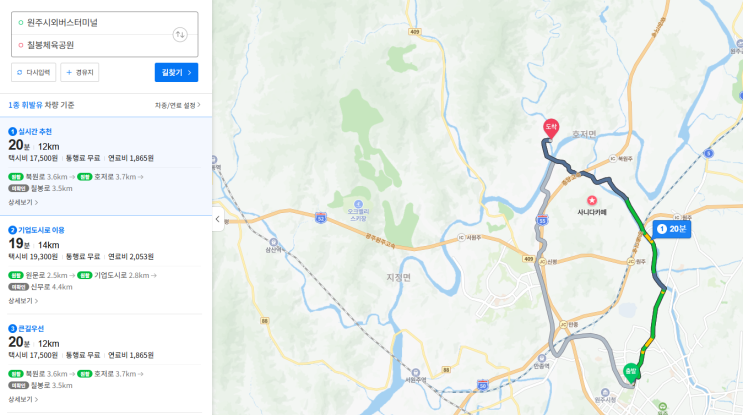Expand 상세보기 for 기업도시로 이용 route
This screenshot has height=415, width=743.
pyautogui.click(x=23, y=301)
